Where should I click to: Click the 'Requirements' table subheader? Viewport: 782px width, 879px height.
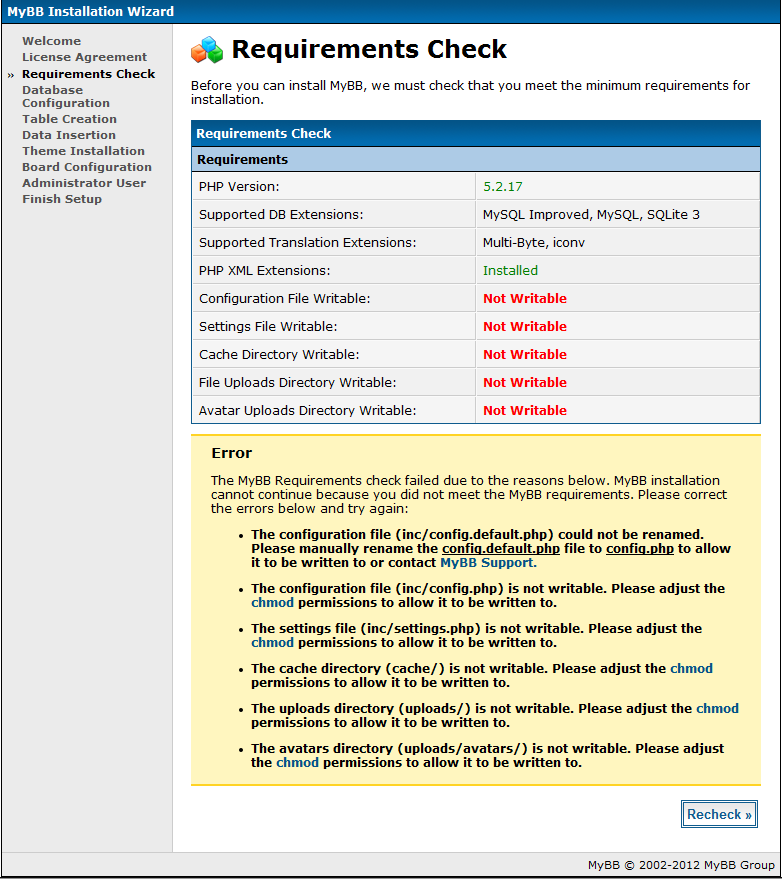pos(242,160)
